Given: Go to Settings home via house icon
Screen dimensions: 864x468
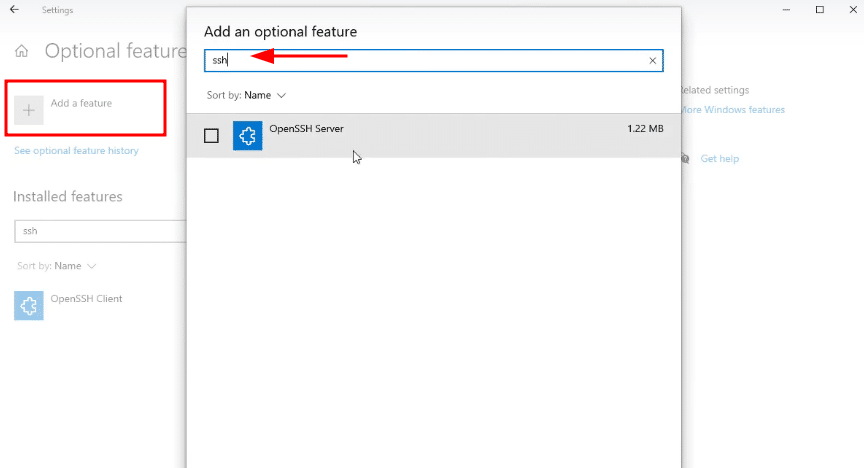Looking at the screenshot, I should click(22, 52).
